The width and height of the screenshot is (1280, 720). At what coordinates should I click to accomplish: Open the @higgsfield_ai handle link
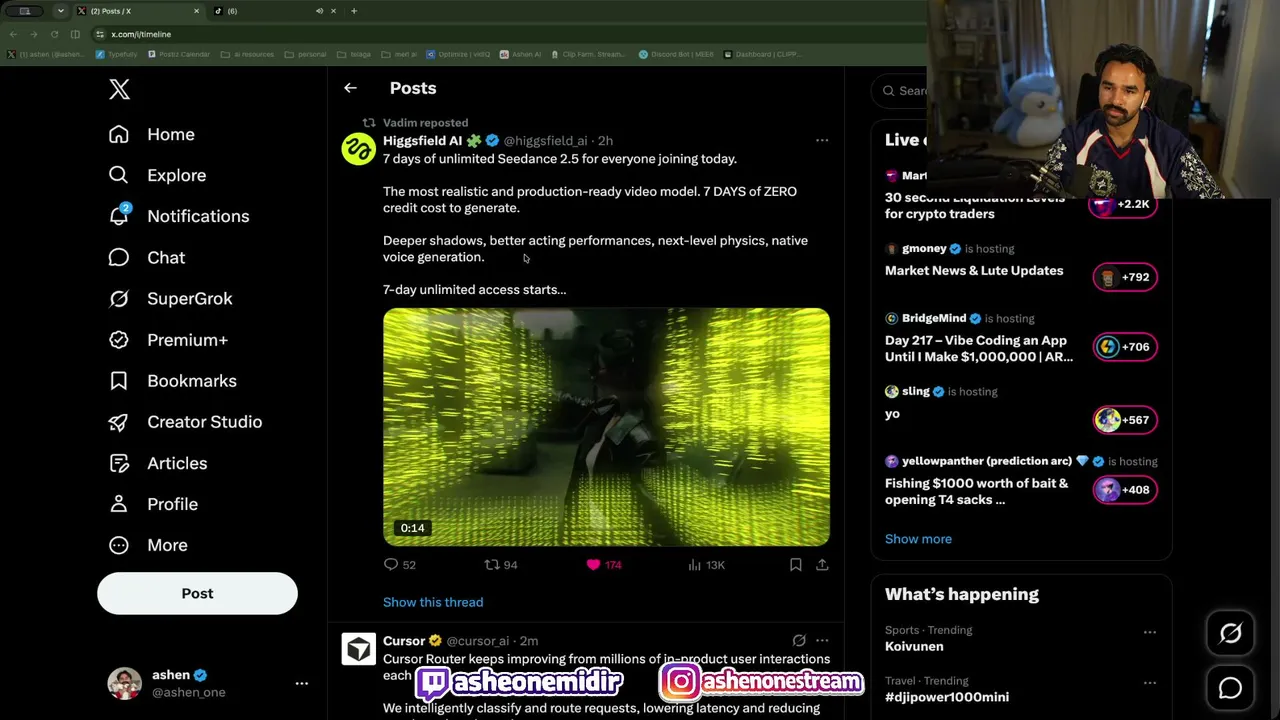(545, 141)
